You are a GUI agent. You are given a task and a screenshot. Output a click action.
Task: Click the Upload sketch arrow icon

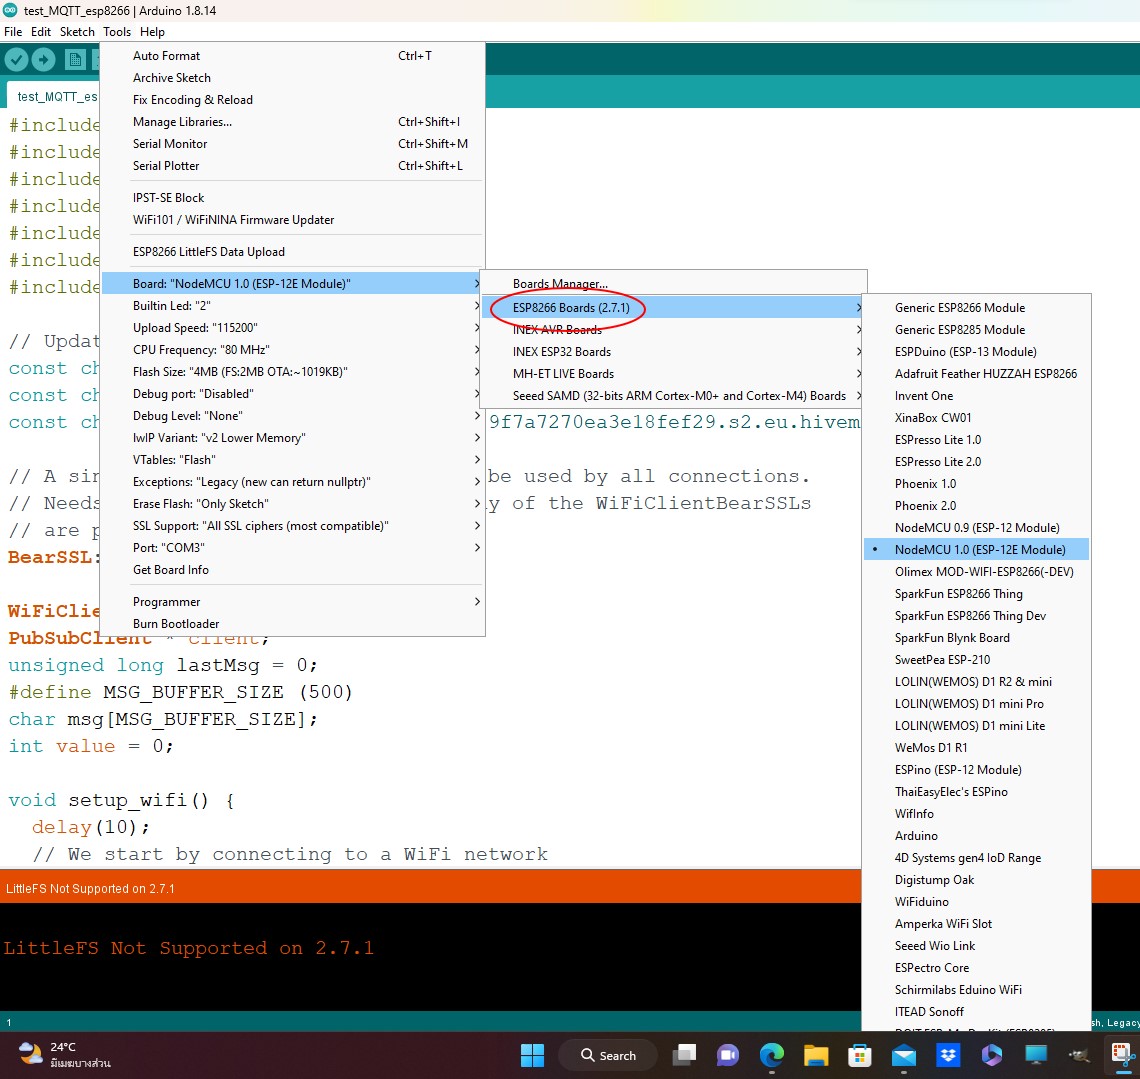[x=42, y=59]
